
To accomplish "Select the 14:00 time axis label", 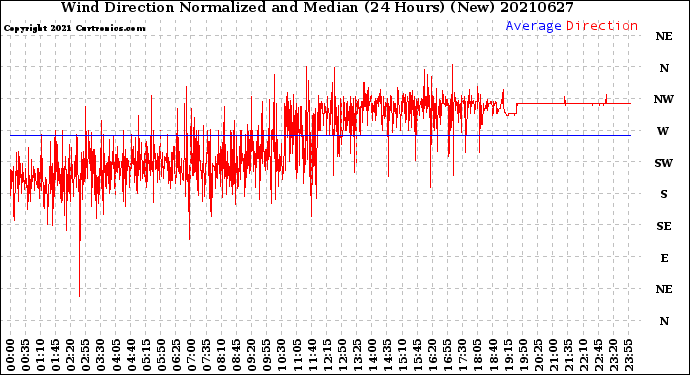I will [x=372, y=355].
